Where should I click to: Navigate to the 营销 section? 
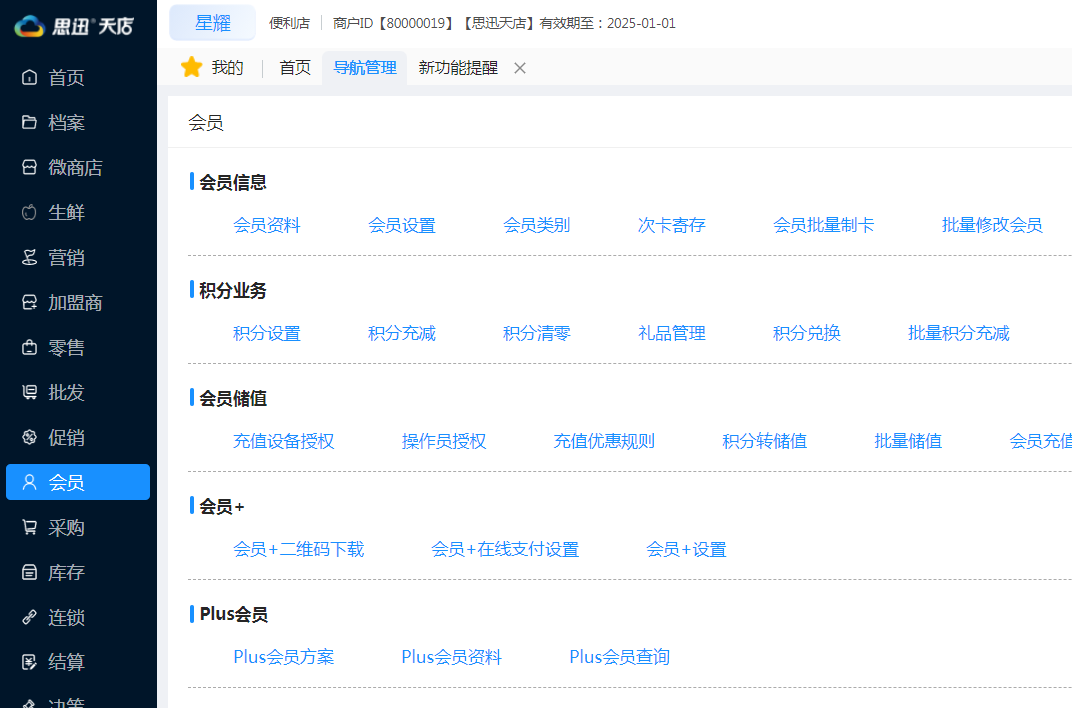(x=66, y=257)
